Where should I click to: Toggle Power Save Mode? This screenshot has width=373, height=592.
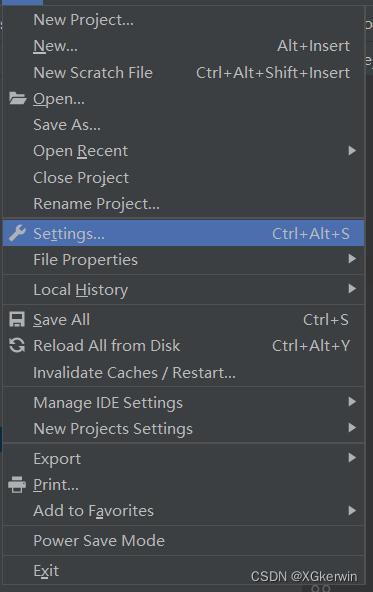pyautogui.click(x=183, y=541)
